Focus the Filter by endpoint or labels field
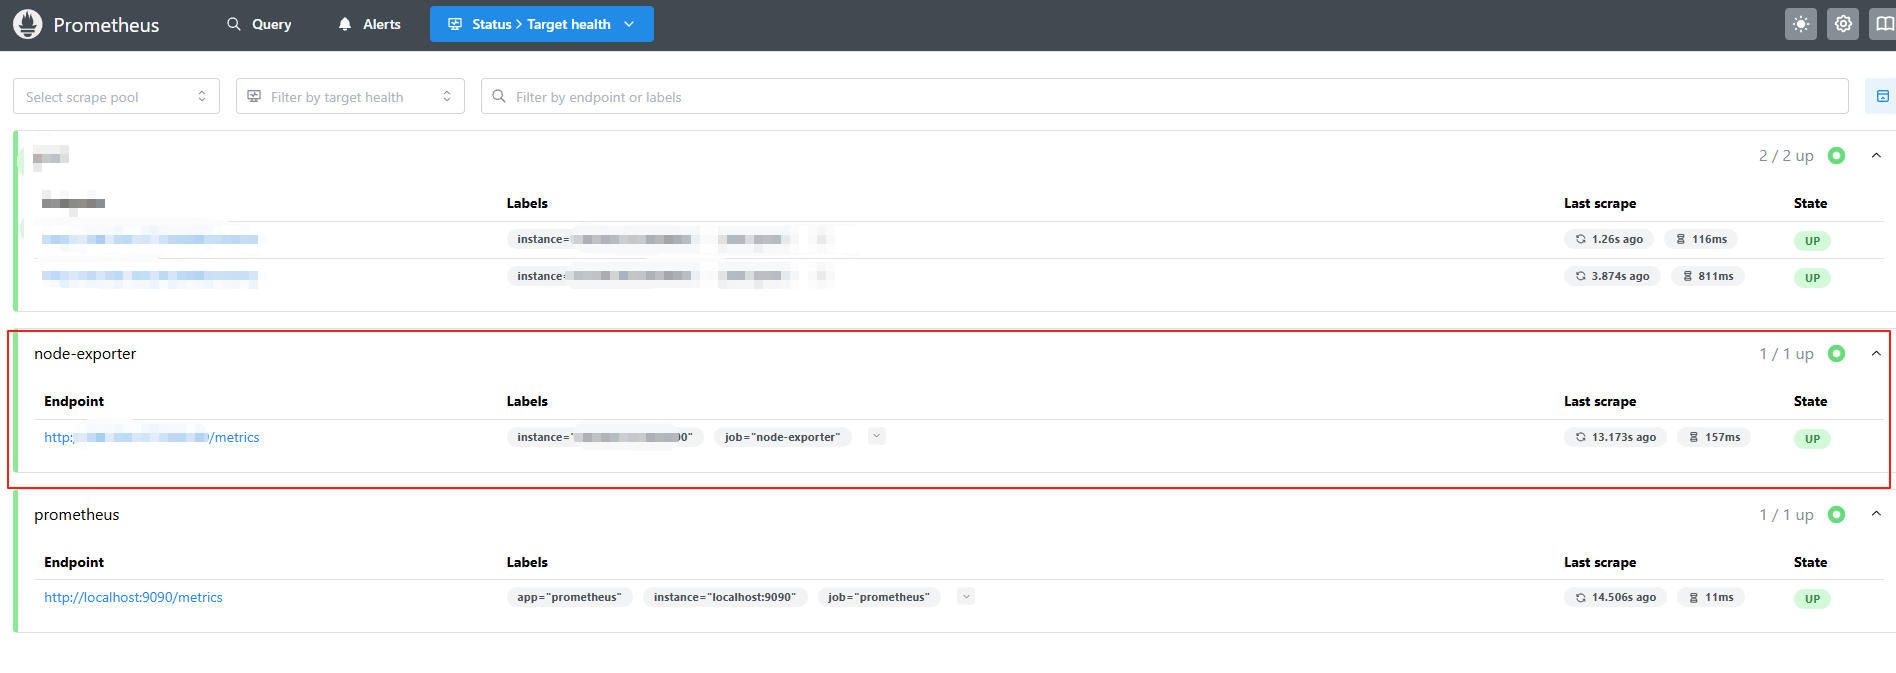This screenshot has width=1896, height=673. [x=1164, y=96]
